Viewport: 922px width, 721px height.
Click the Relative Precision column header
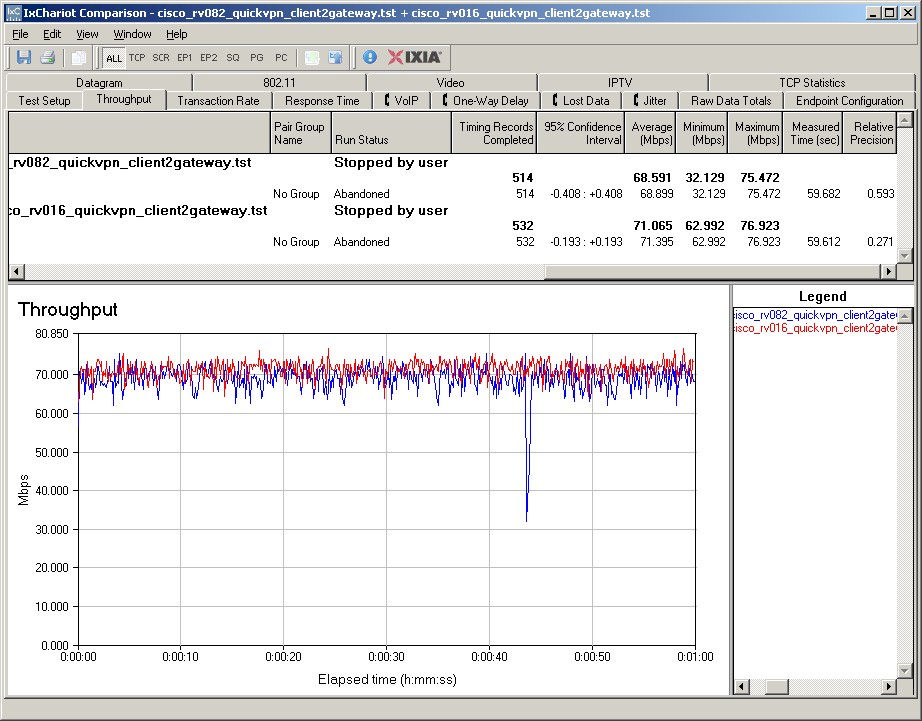coord(870,133)
